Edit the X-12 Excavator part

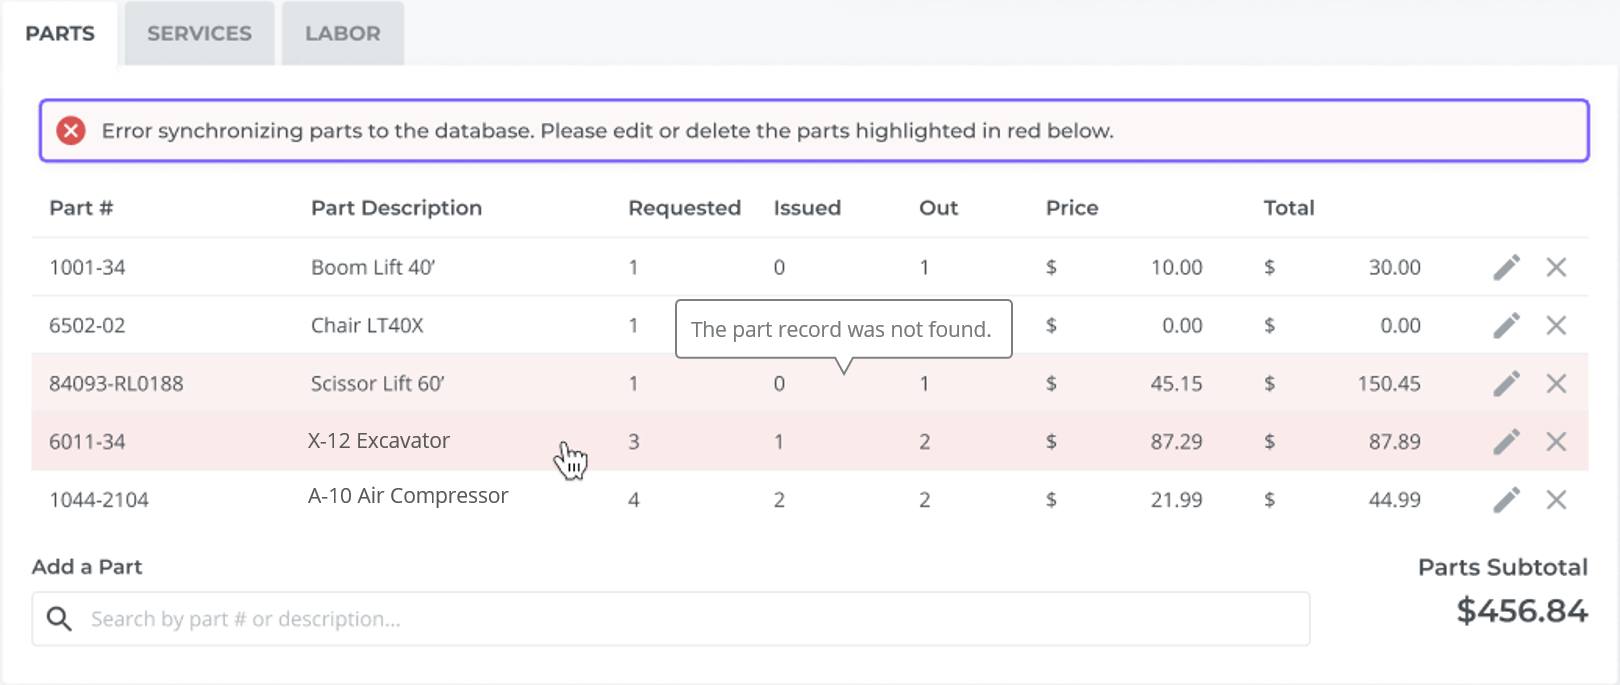click(1506, 441)
